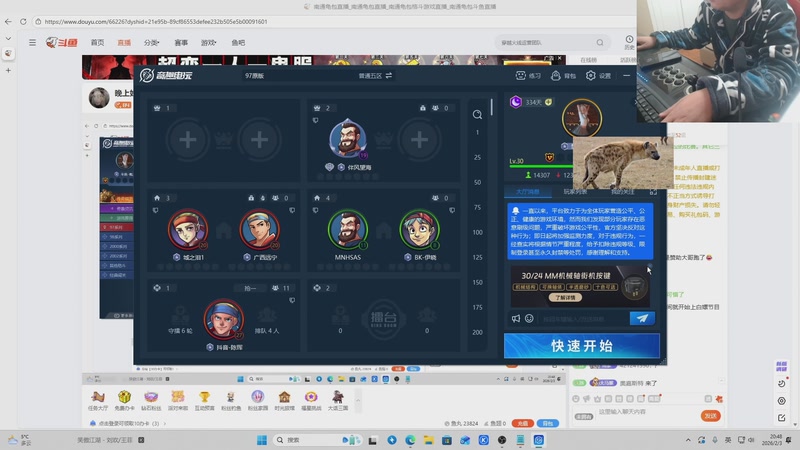800x450 pixels.
Task: Click the Douyu hamburger menu icon
Action: [x=32, y=43]
